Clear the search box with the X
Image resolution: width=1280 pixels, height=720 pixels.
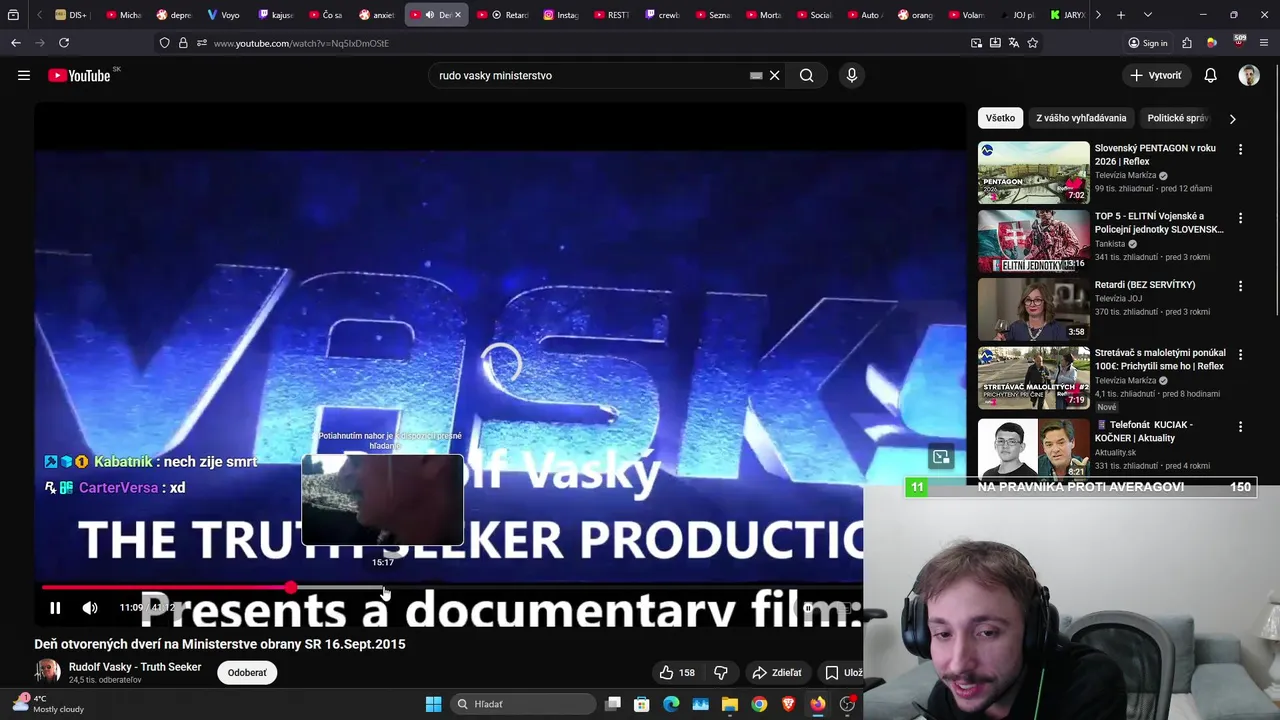774,75
